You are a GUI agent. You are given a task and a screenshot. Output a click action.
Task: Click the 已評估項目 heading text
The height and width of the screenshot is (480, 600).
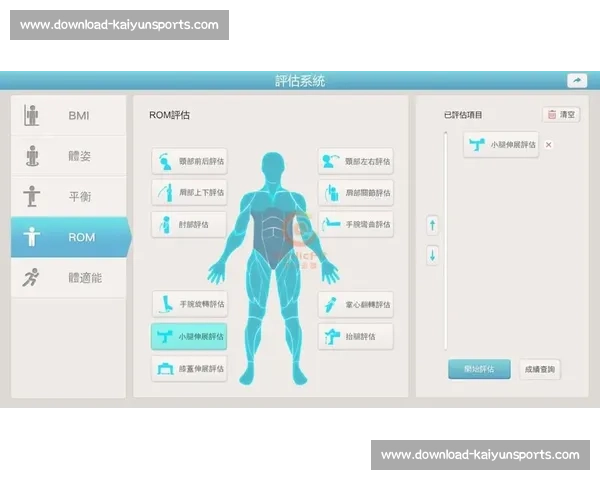click(x=463, y=115)
